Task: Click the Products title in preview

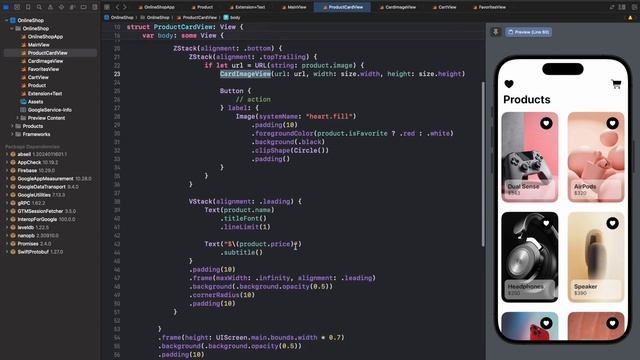Action: click(527, 100)
